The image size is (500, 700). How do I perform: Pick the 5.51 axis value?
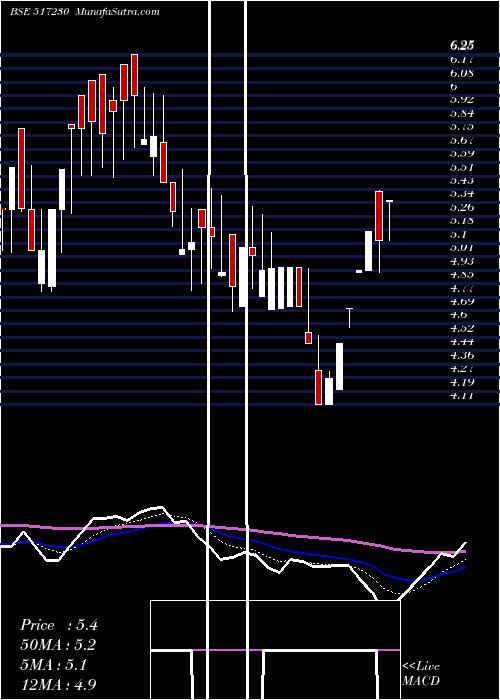pos(462,167)
